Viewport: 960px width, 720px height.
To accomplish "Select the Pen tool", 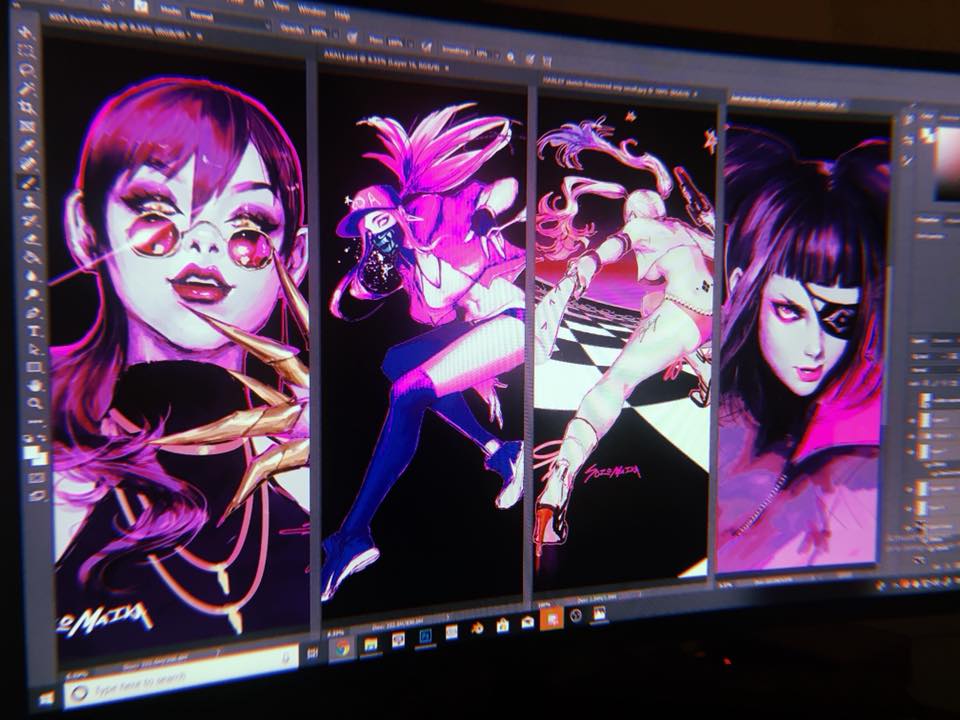I will coord(34,313).
